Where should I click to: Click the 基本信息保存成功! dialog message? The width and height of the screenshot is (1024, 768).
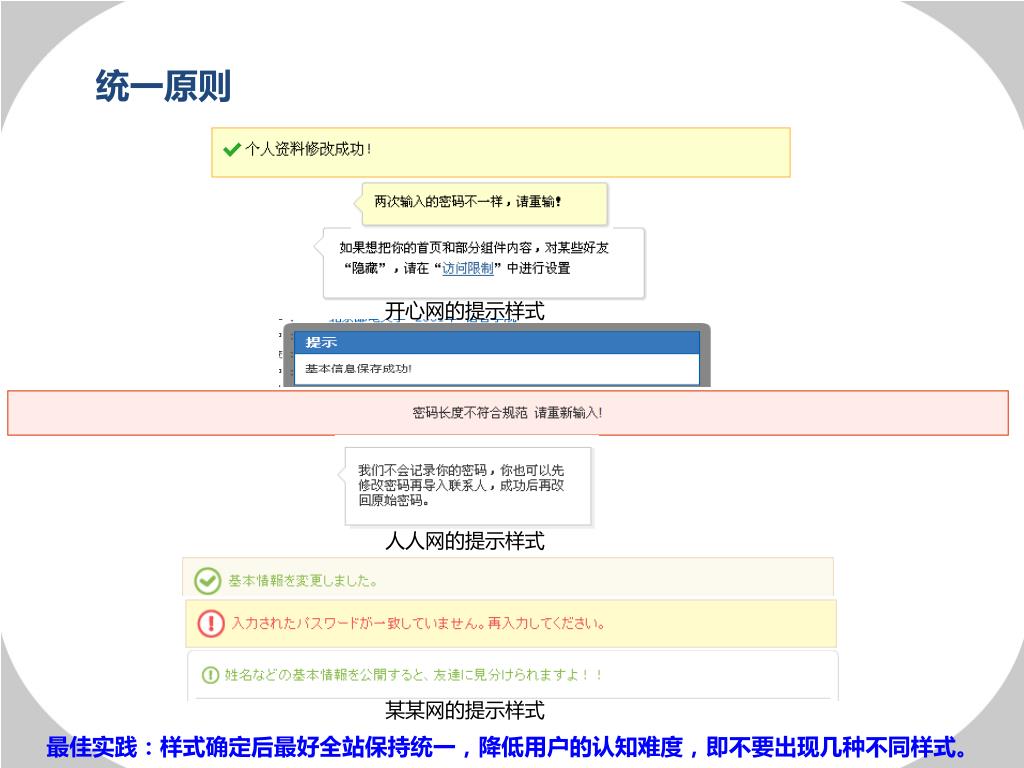358,369
